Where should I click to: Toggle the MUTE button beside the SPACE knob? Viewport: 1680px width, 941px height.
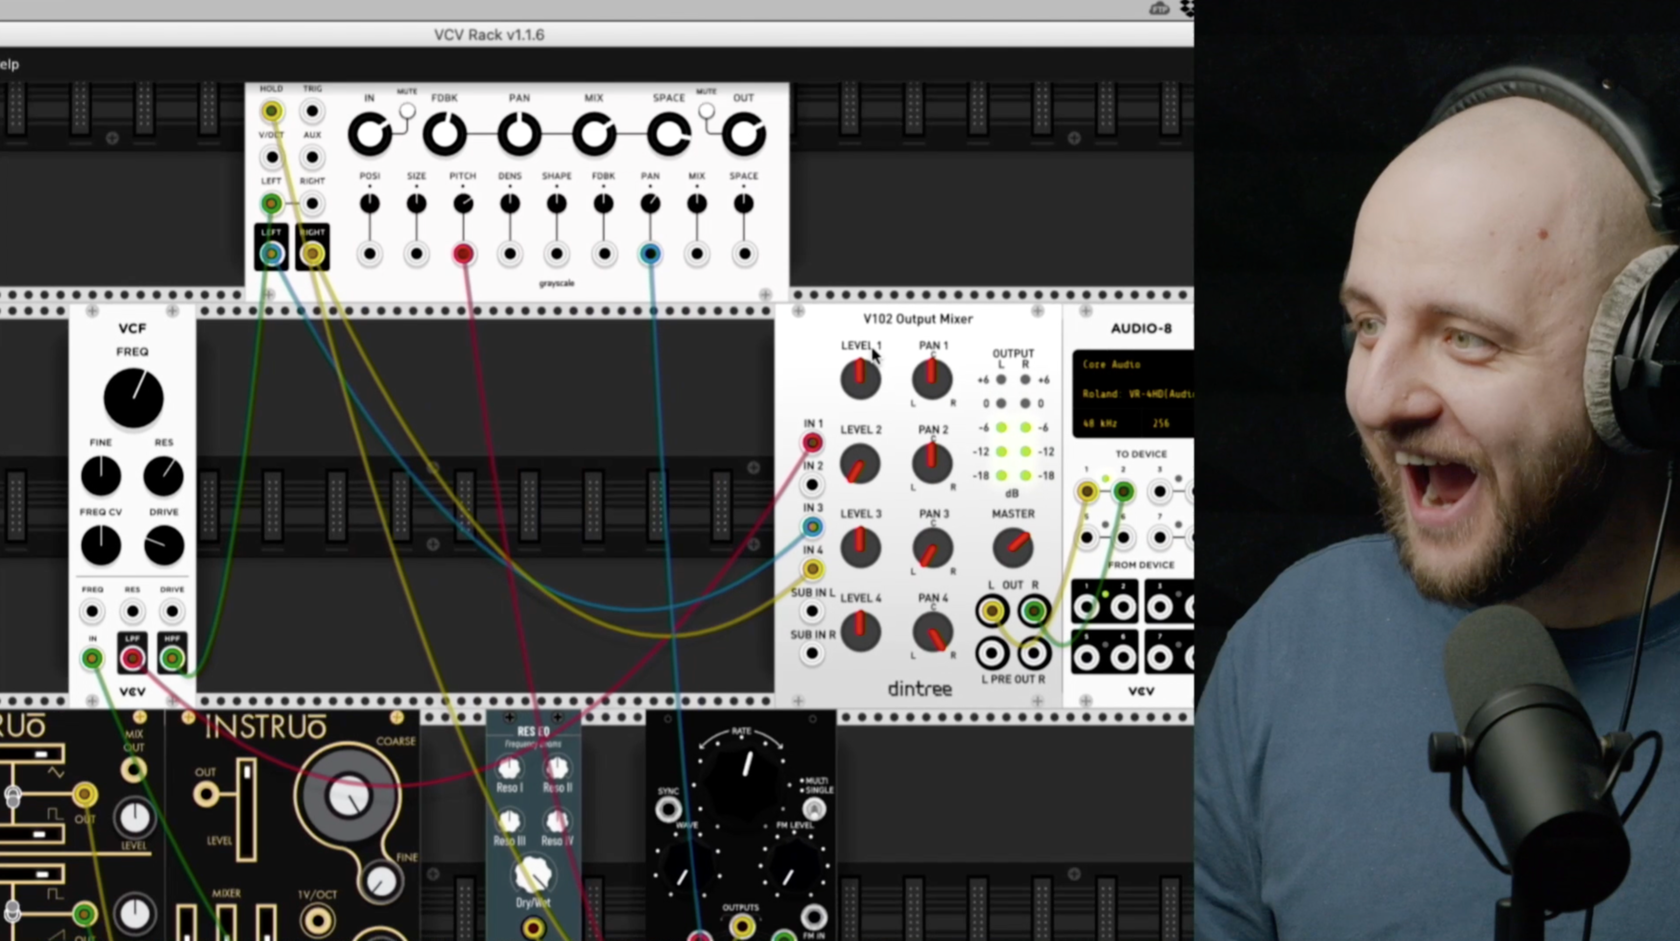[x=706, y=111]
